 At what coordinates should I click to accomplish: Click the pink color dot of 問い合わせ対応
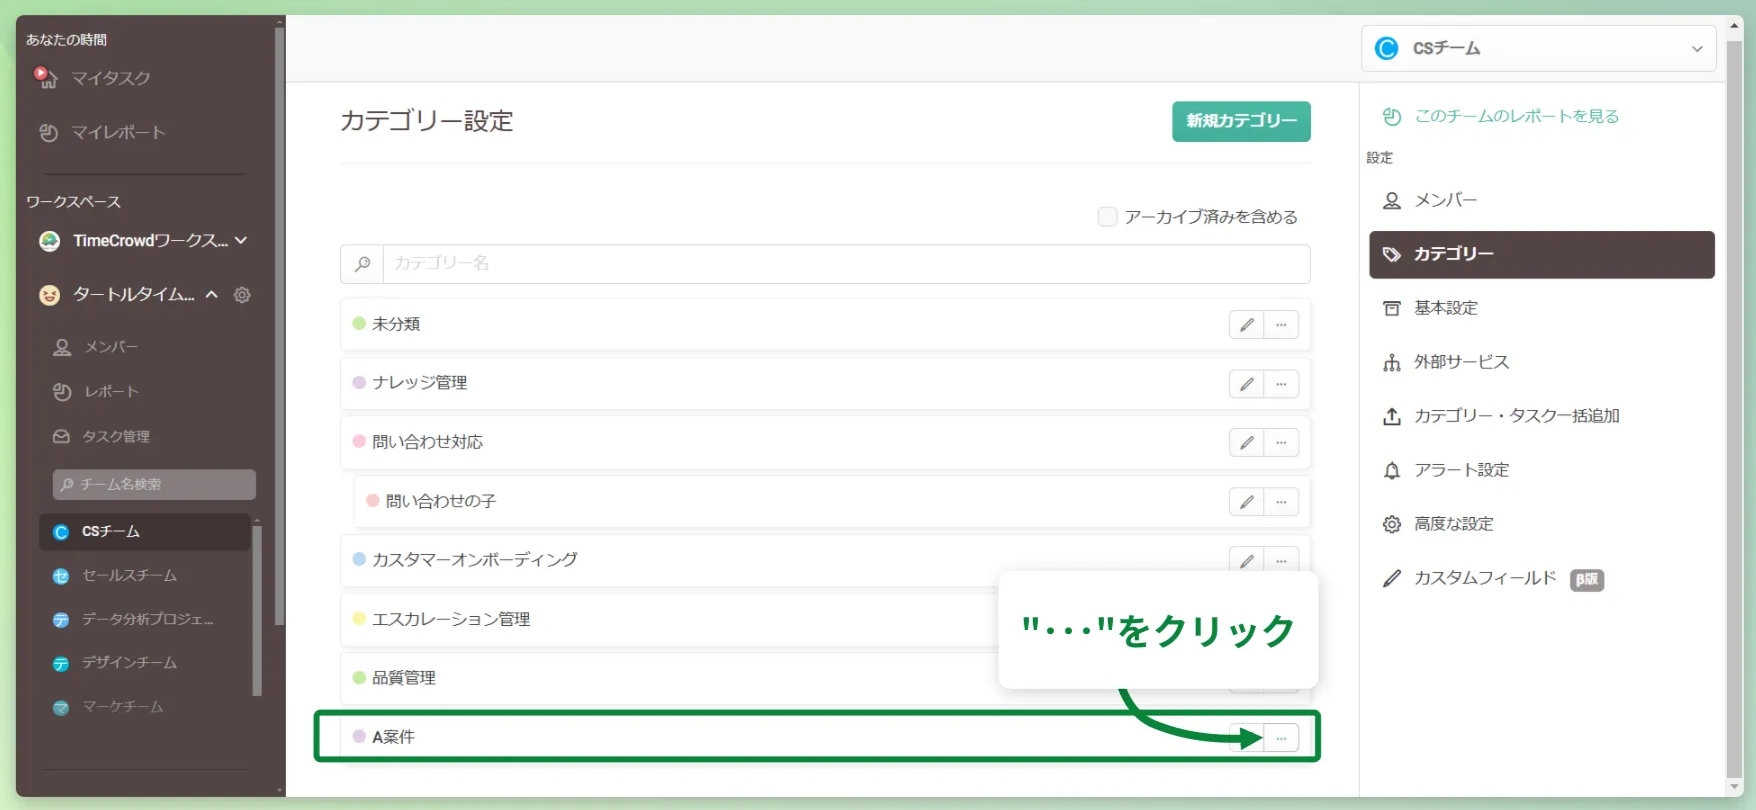click(x=359, y=442)
